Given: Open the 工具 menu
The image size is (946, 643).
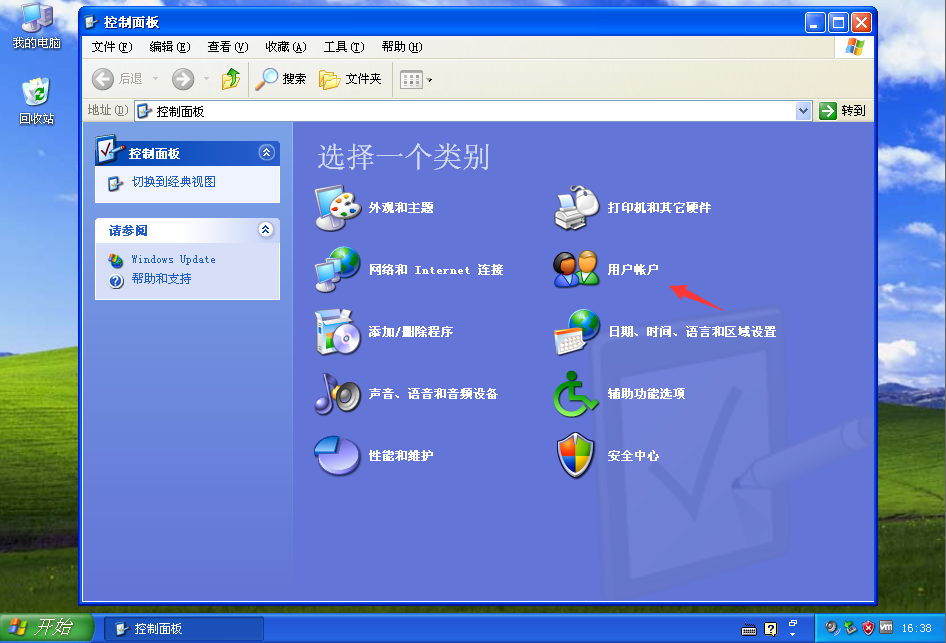Looking at the screenshot, I should click(x=344, y=47).
